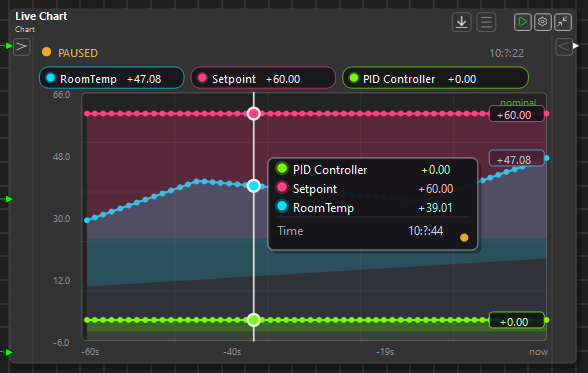Click the bottom green input port arrow
Viewport: 588px width, 373px height.
(x=8, y=352)
